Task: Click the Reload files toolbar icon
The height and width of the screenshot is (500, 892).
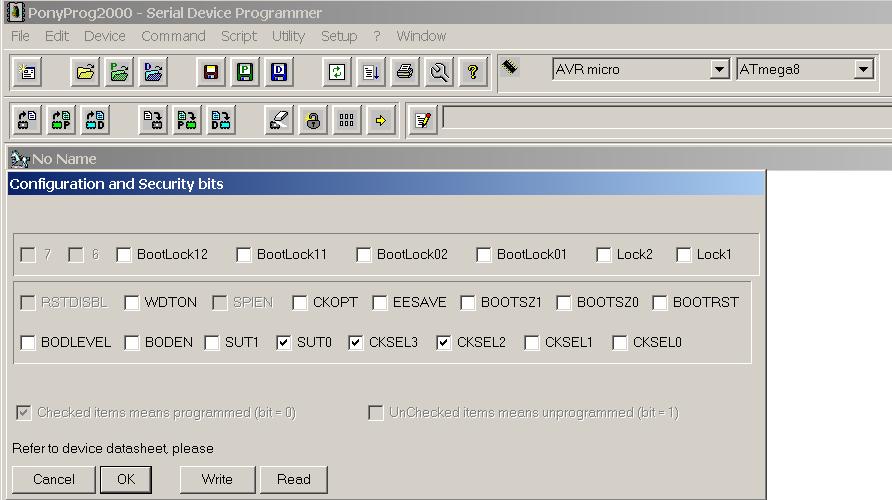Action: tap(338, 72)
